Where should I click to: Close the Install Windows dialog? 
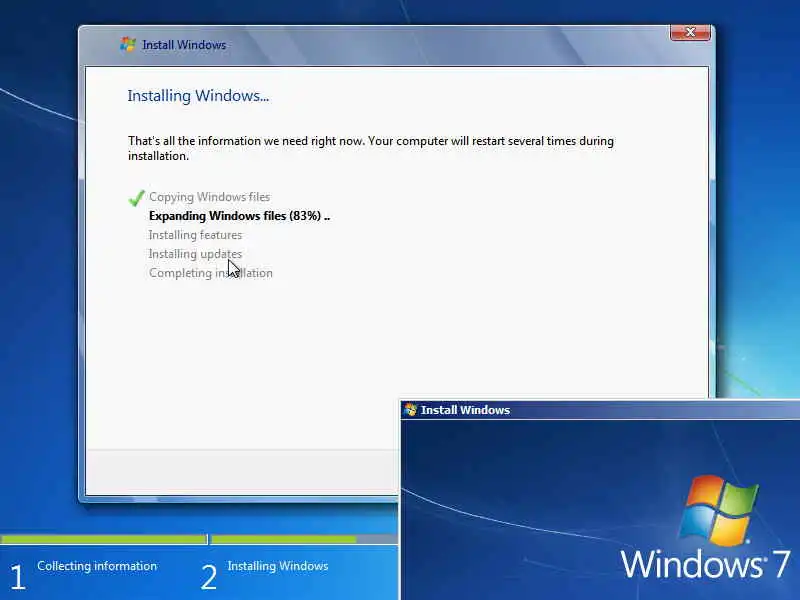tap(690, 32)
